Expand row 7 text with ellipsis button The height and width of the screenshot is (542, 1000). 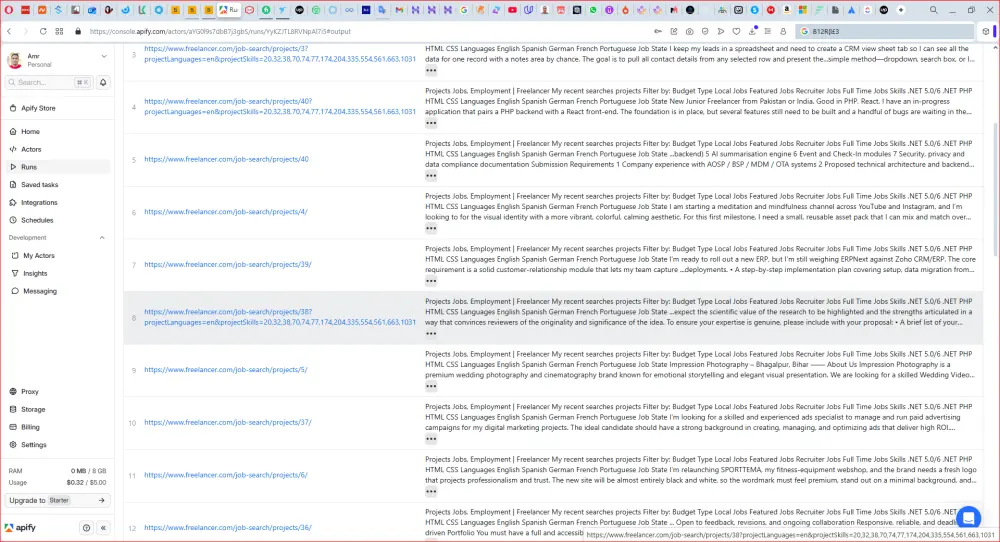(x=431, y=281)
